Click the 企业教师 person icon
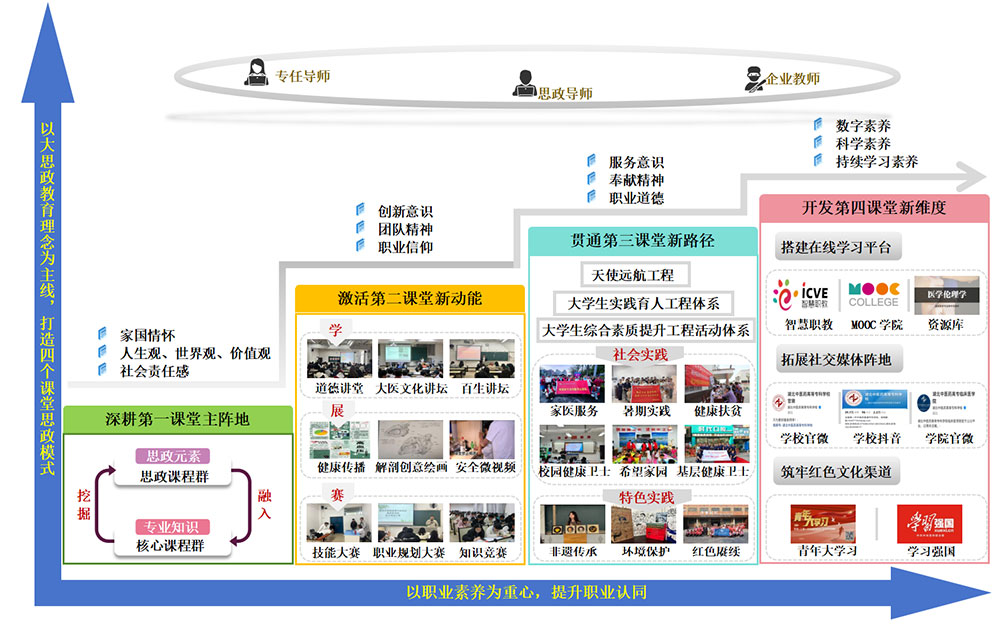This screenshot has height=624, width=1000. pyautogui.click(x=755, y=77)
